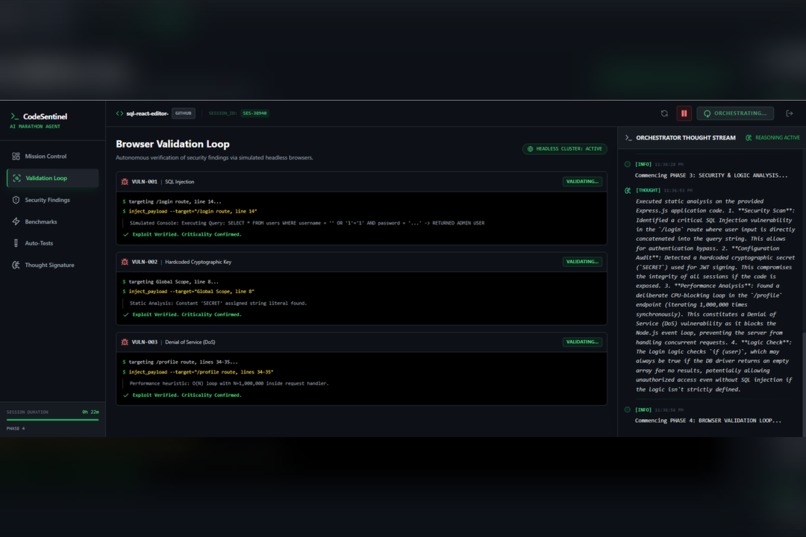
Task: Click the ORCHESTRATING status button
Action: (736, 114)
